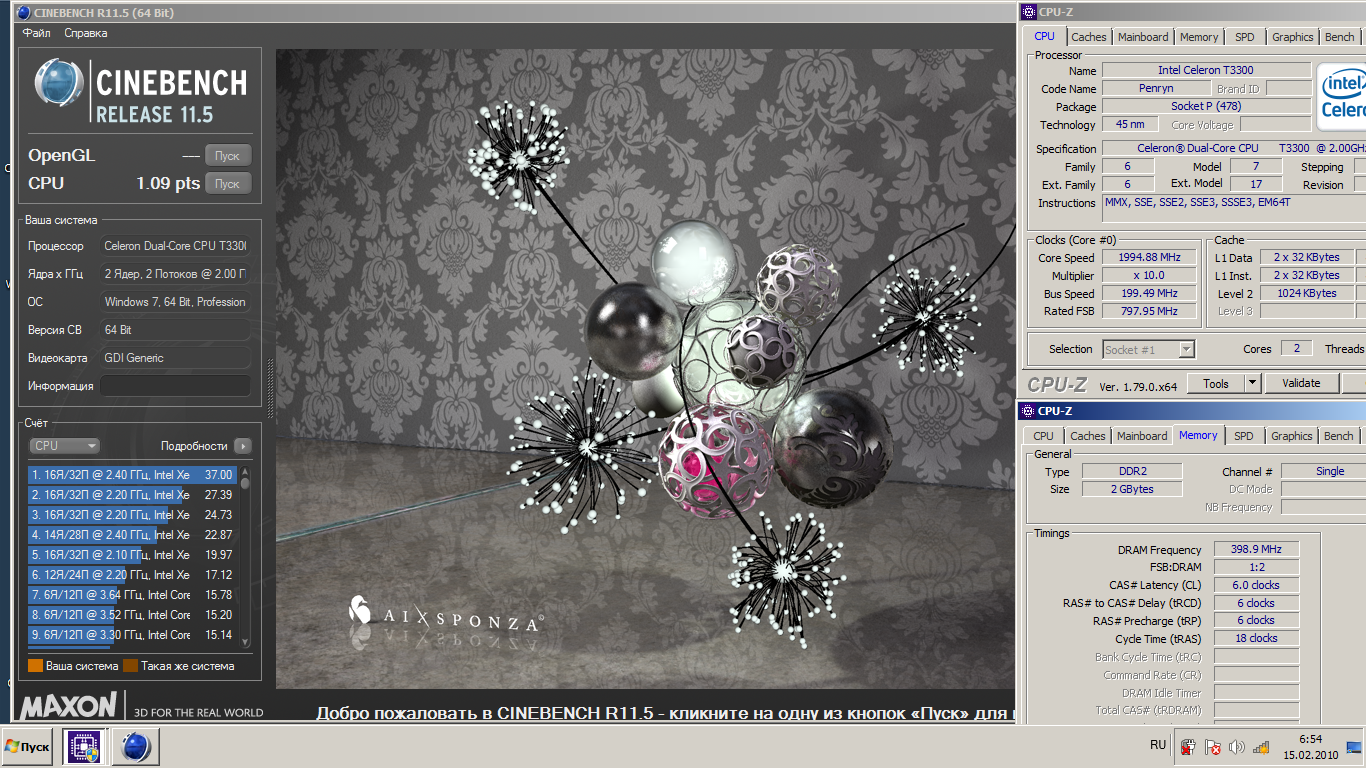The height and width of the screenshot is (768, 1366).
Task: Click the processor name field 'Intel Celeron T3300'
Action: point(1206,70)
